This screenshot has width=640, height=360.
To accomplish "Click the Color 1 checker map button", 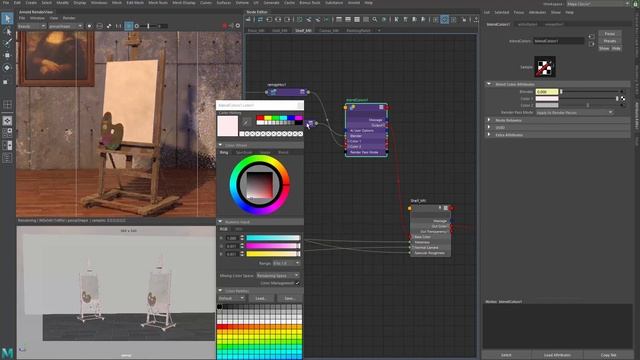I will [x=623, y=99].
